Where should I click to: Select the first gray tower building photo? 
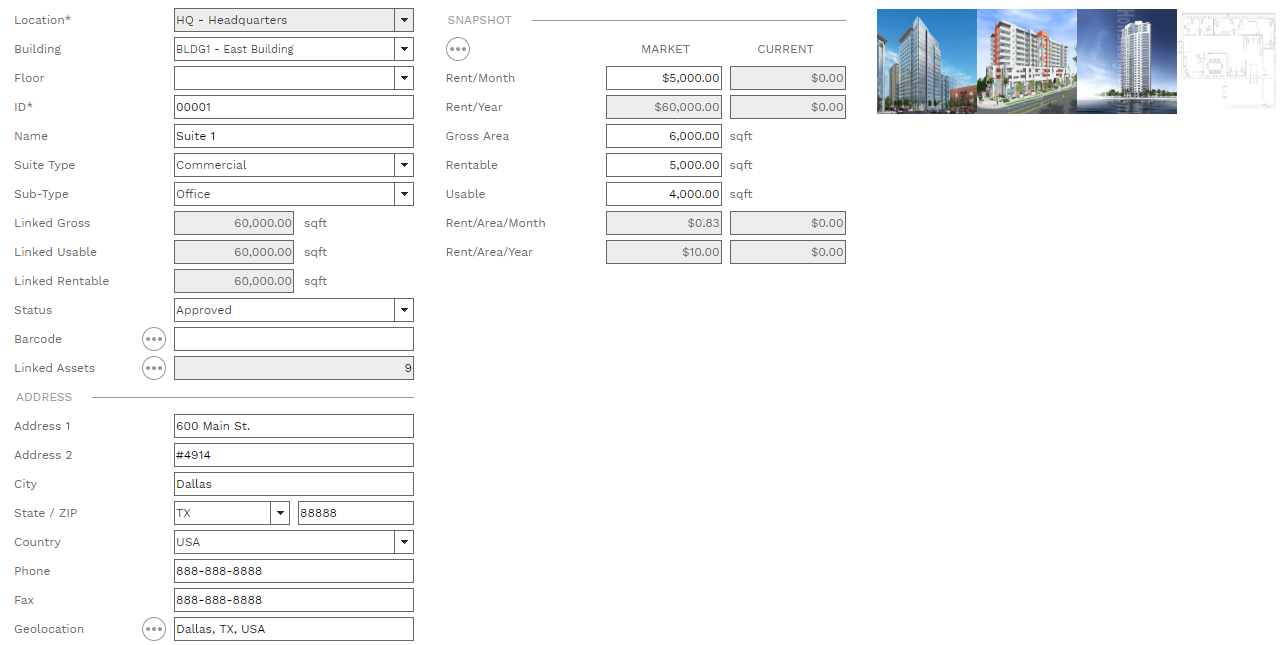click(x=926, y=61)
